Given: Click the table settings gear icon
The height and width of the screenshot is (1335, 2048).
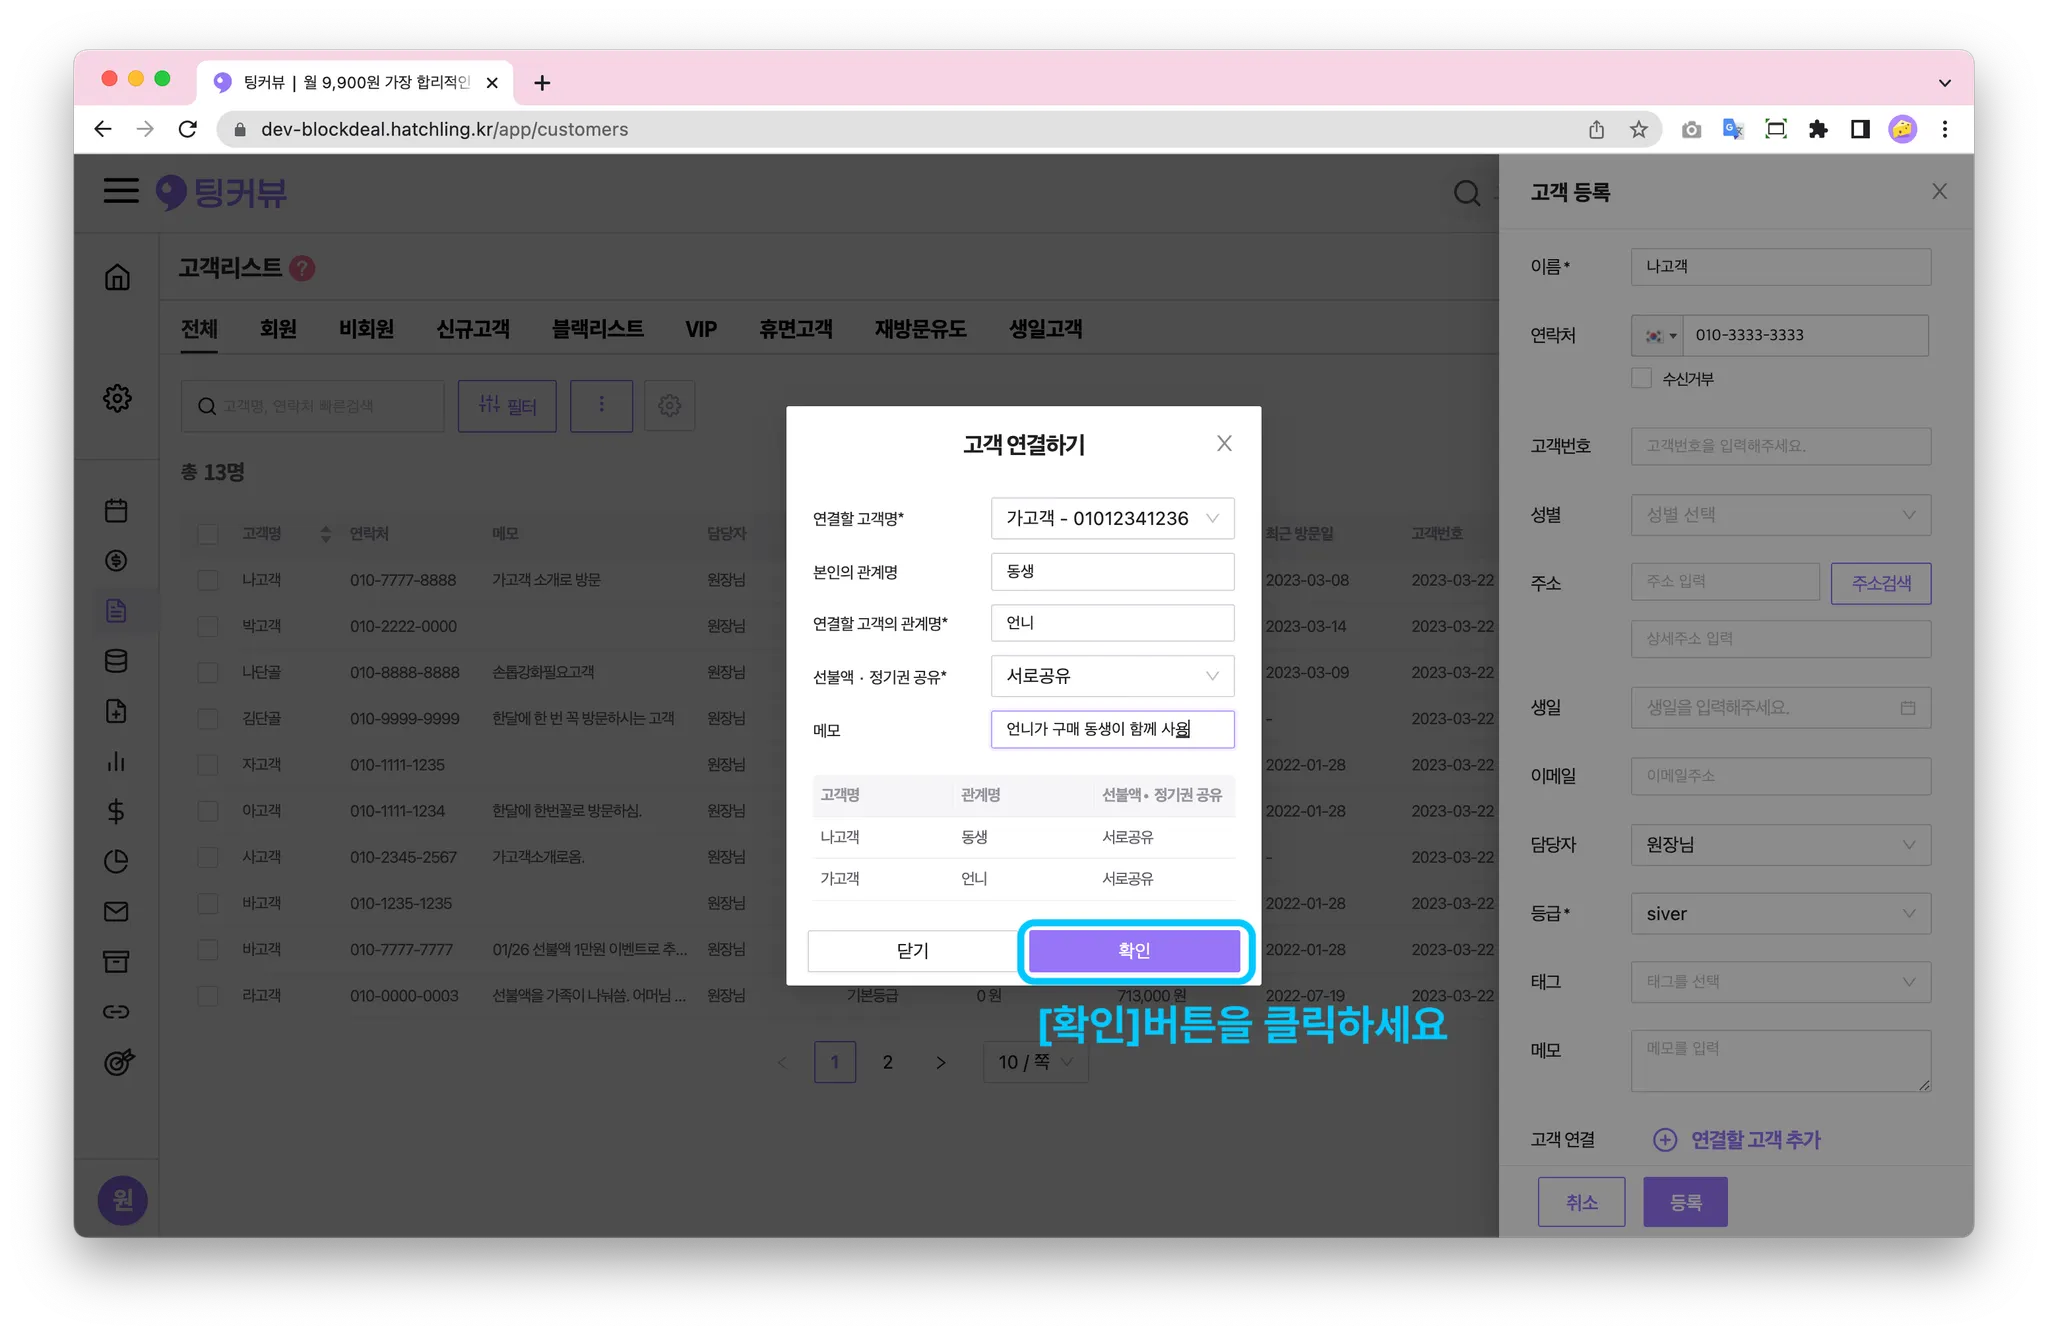Looking at the screenshot, I should [669, 406].
